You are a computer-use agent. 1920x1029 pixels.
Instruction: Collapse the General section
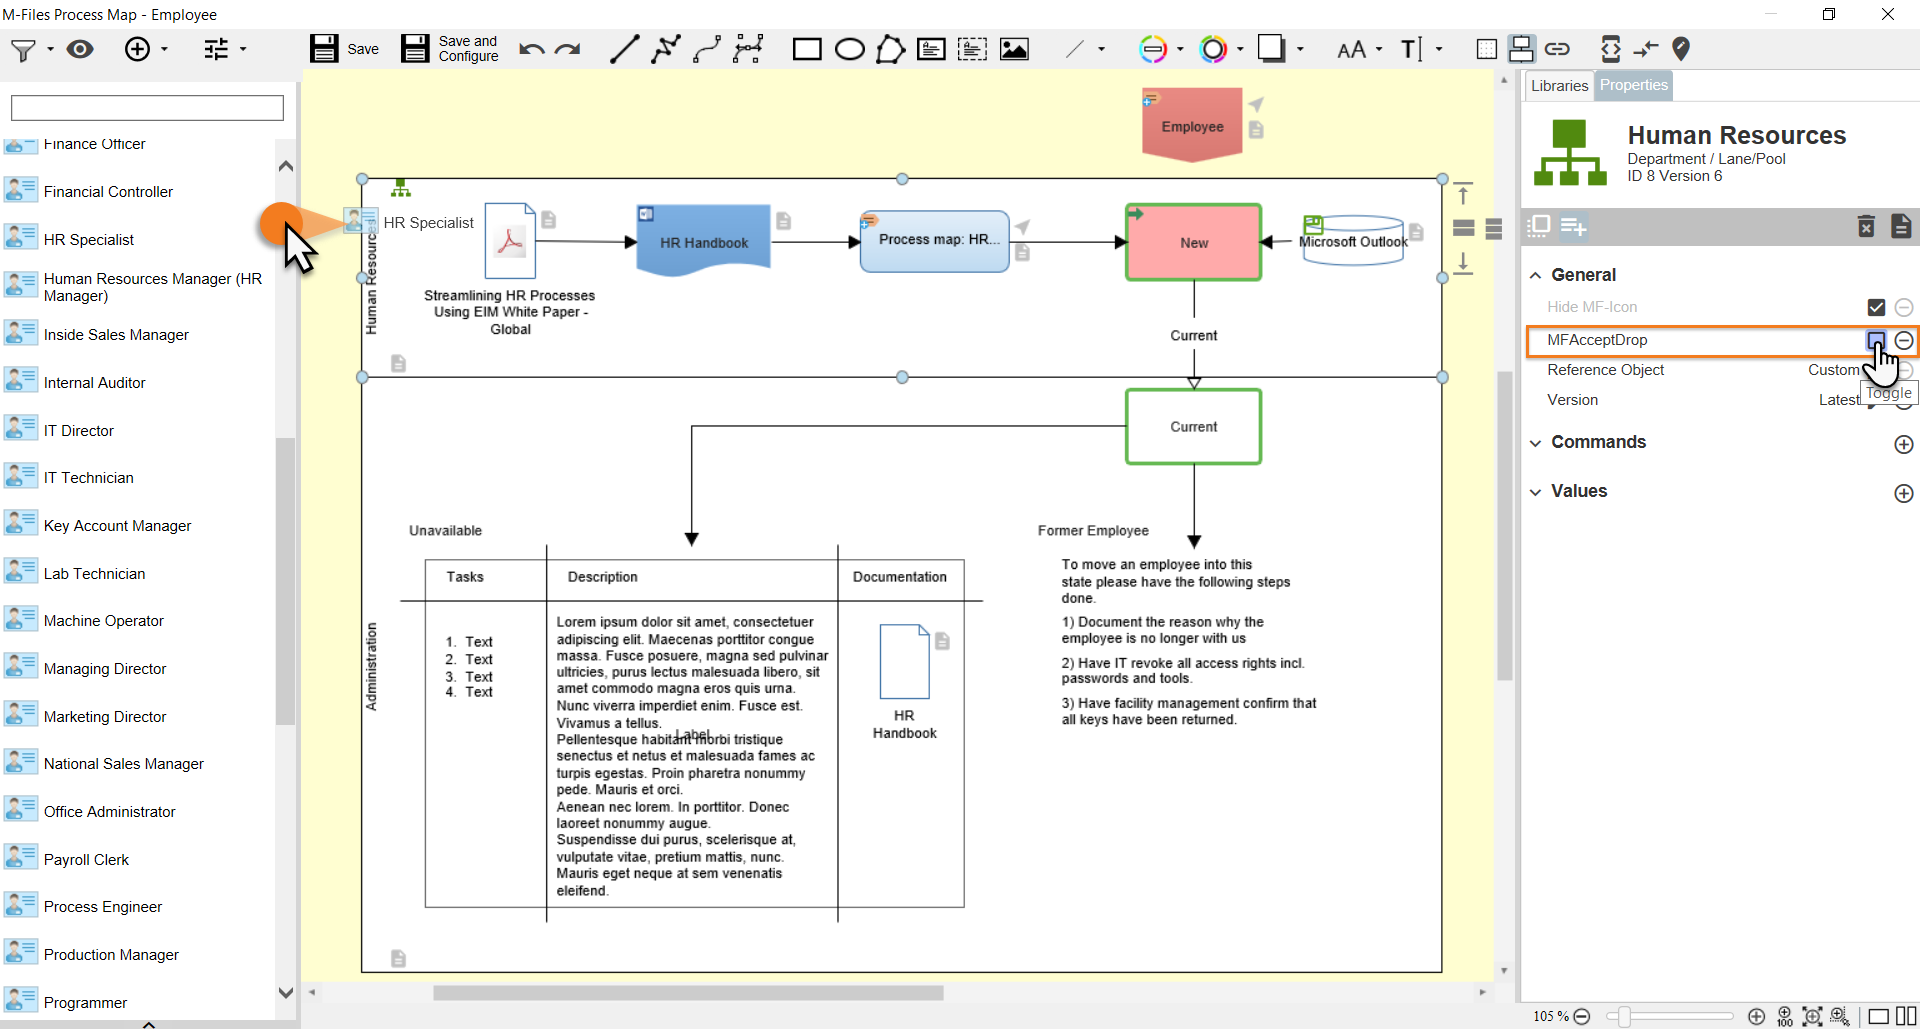(1536, 275)
